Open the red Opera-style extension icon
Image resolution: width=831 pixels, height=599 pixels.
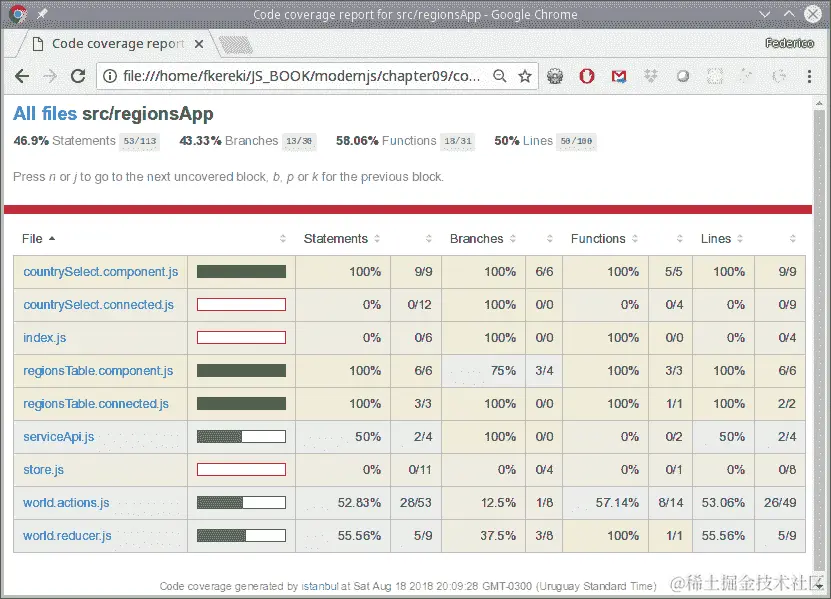point(587,76)
